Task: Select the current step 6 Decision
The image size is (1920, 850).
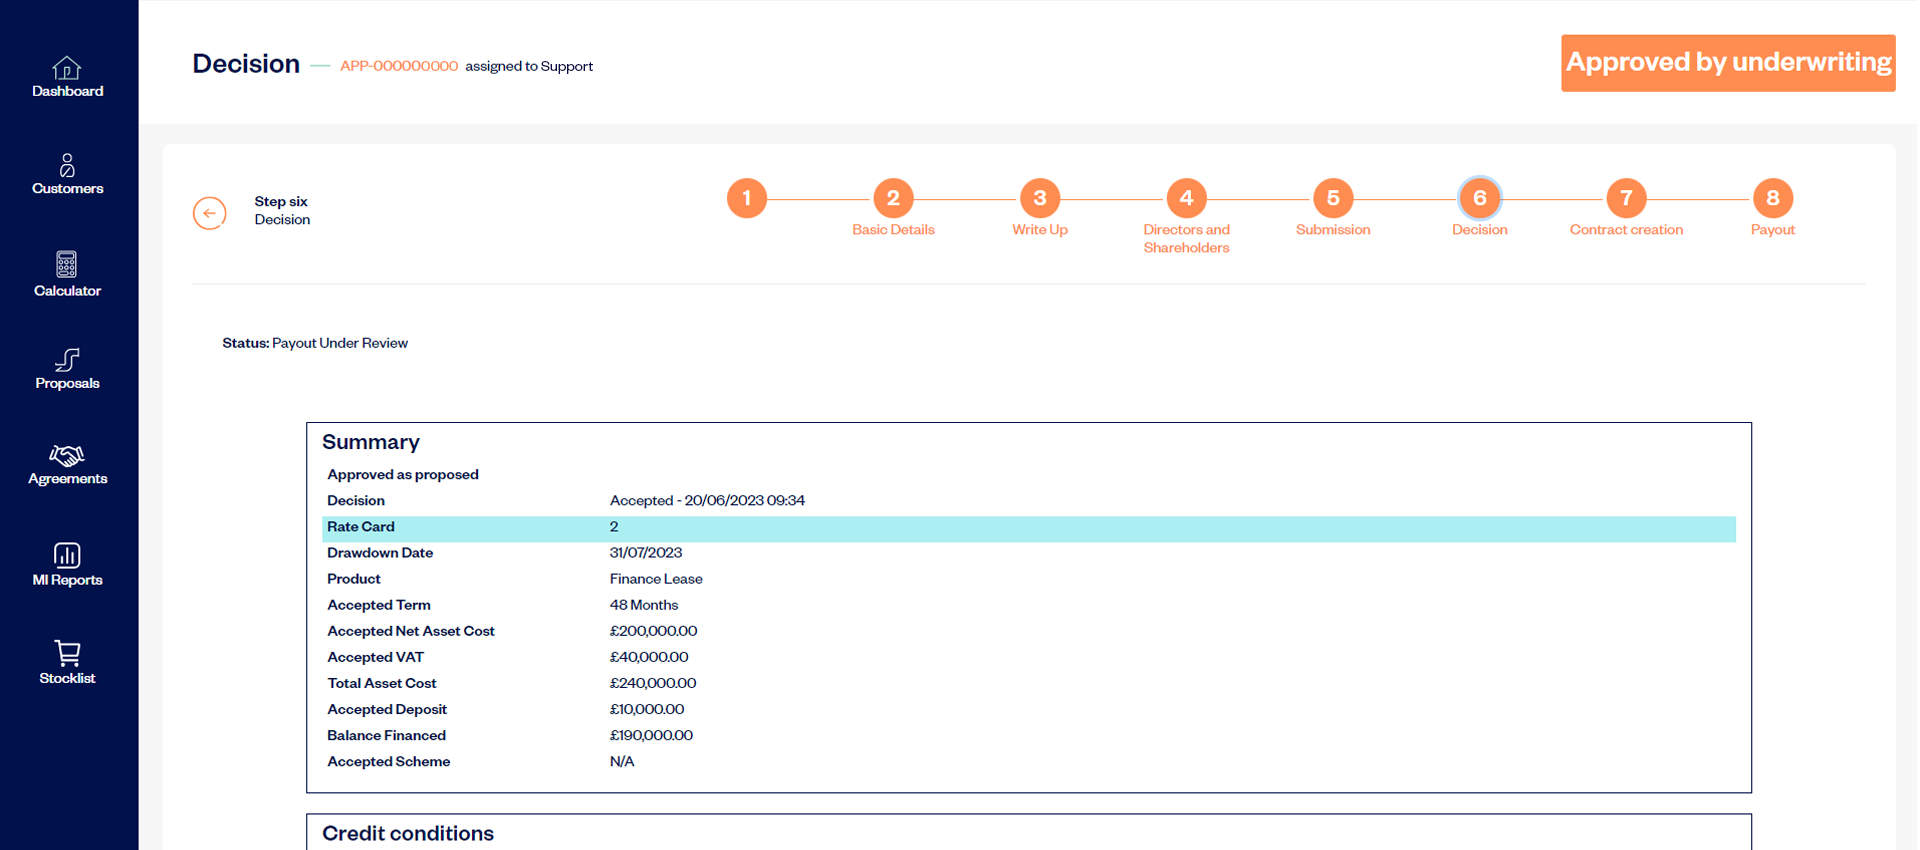Action: coord(1479,198)
